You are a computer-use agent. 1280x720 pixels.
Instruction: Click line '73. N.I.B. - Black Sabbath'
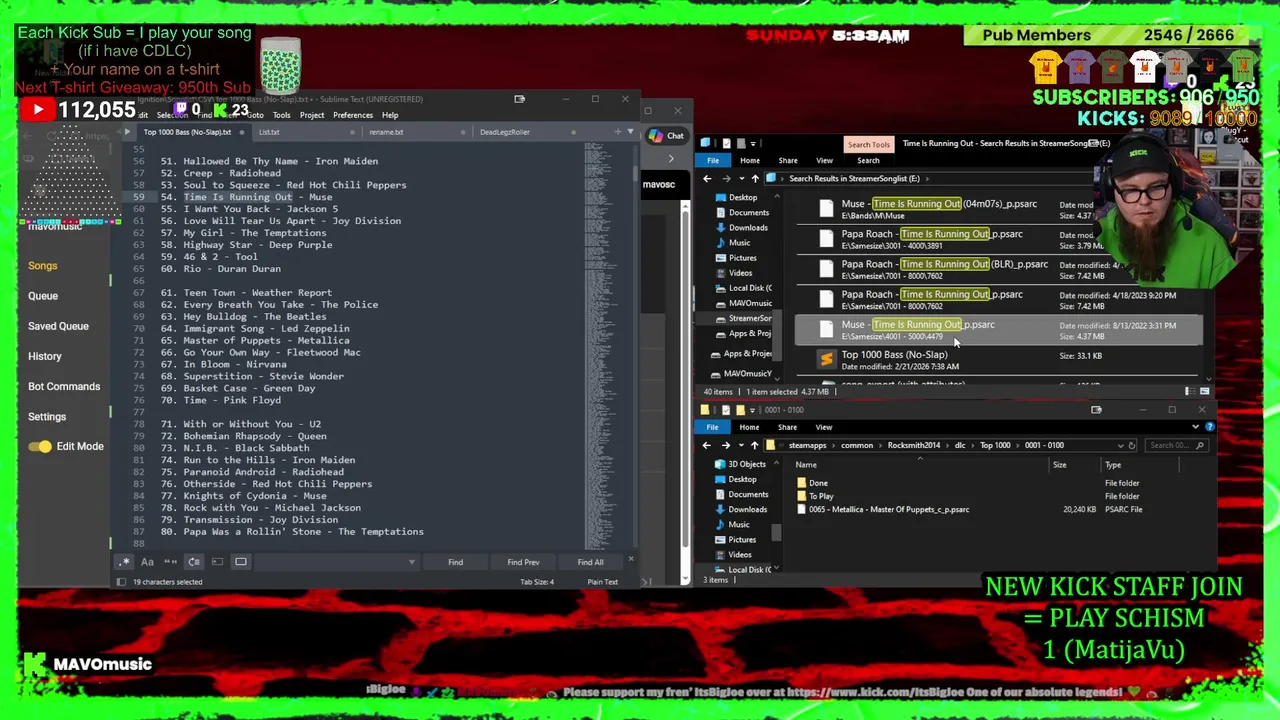click(x=235, y=448)
